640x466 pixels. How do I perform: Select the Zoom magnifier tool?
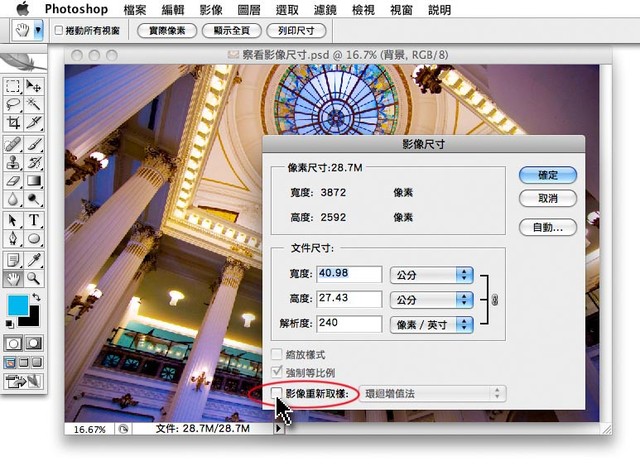coord(34,278)
